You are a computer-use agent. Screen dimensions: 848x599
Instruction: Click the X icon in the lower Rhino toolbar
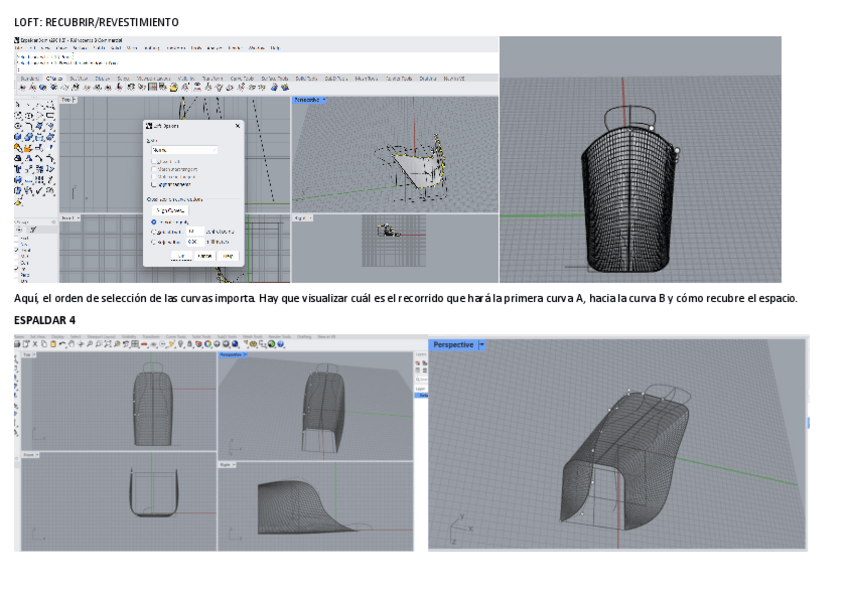pos(37,343)
